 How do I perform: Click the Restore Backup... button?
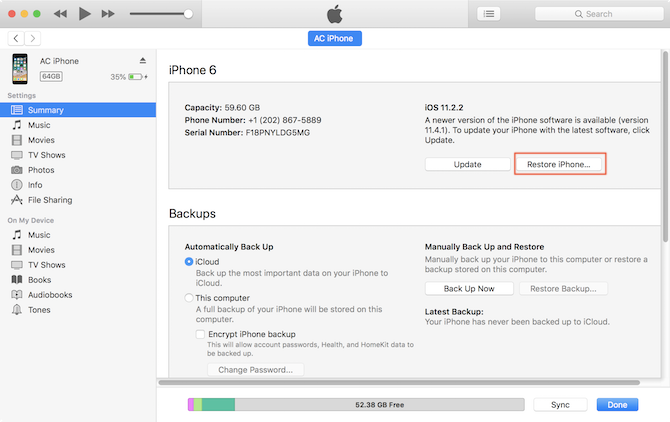point(563,289)
